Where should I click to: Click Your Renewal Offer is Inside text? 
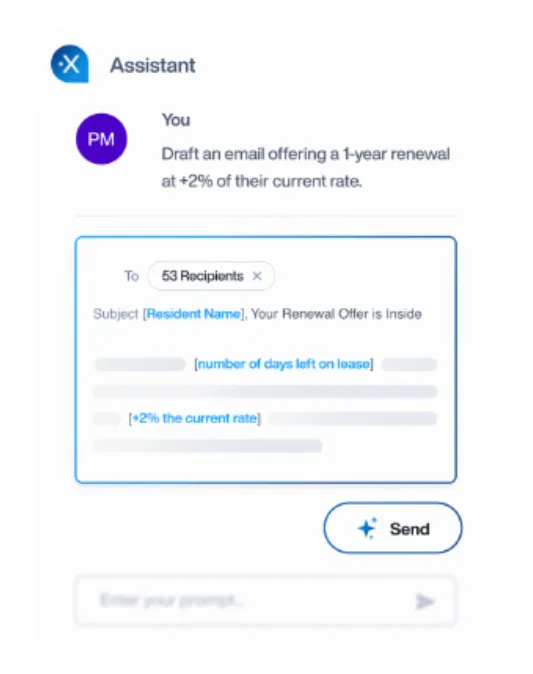[x=336, y=314]
